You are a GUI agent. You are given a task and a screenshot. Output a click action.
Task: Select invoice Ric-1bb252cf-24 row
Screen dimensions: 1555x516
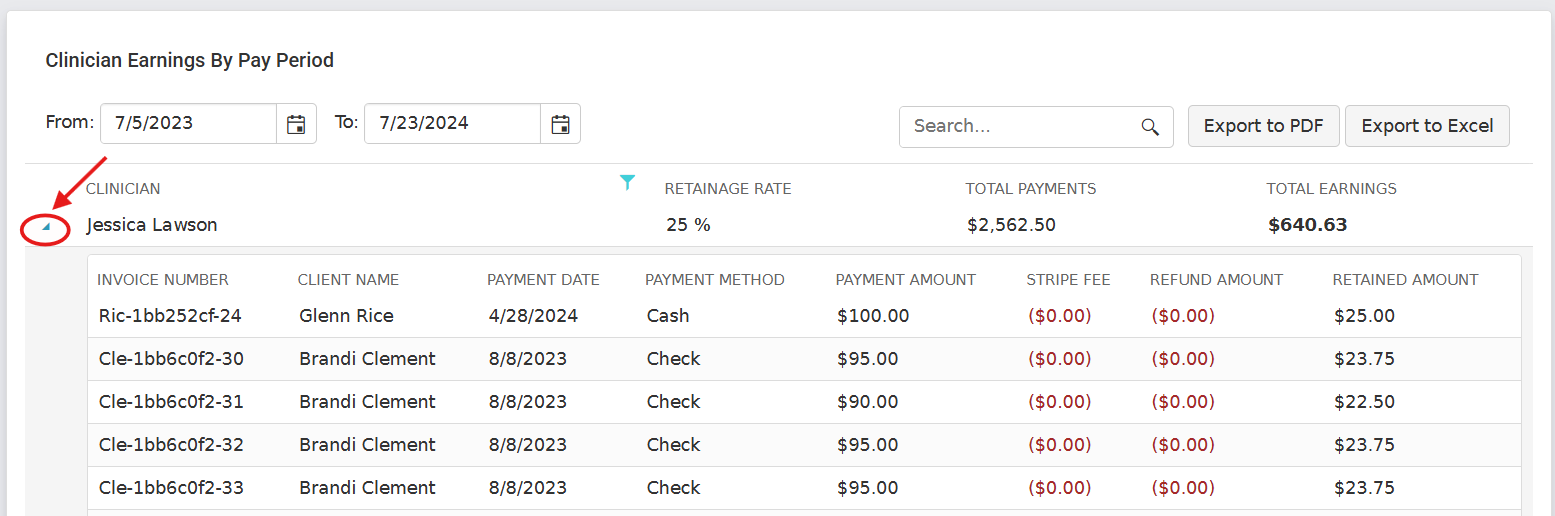805,316
